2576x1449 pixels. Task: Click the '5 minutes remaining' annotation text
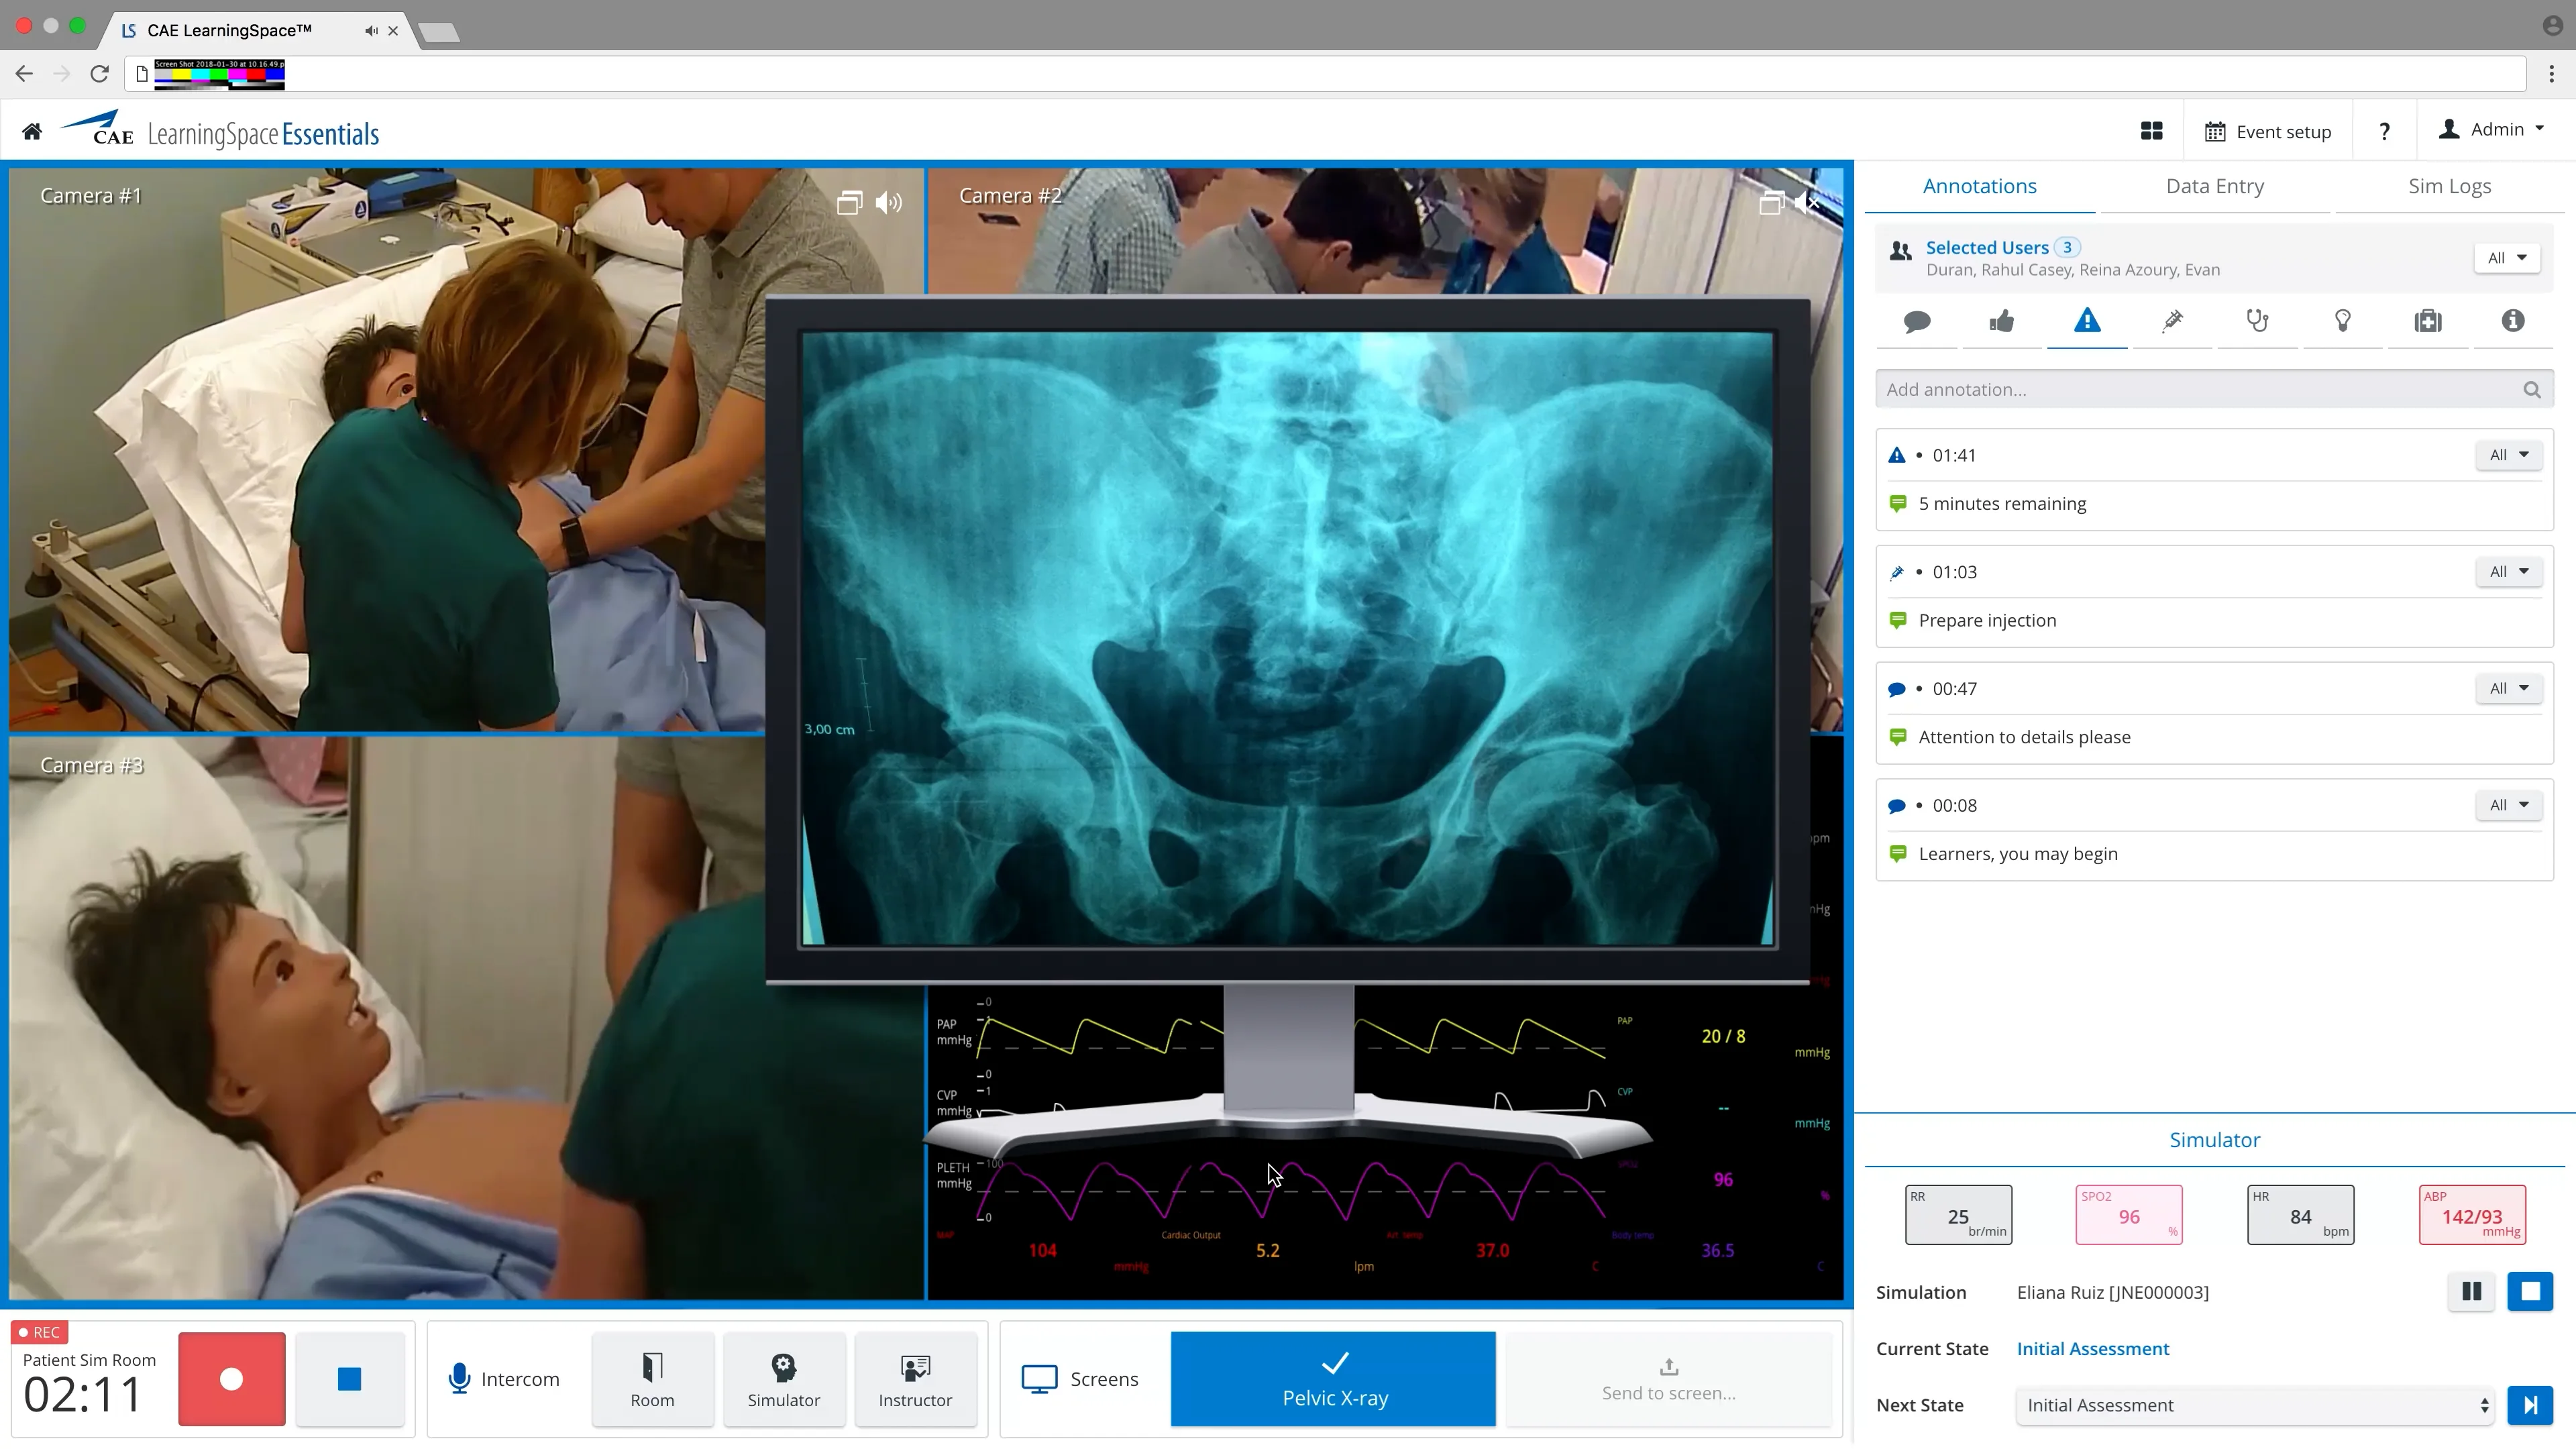click(2002, 504)
